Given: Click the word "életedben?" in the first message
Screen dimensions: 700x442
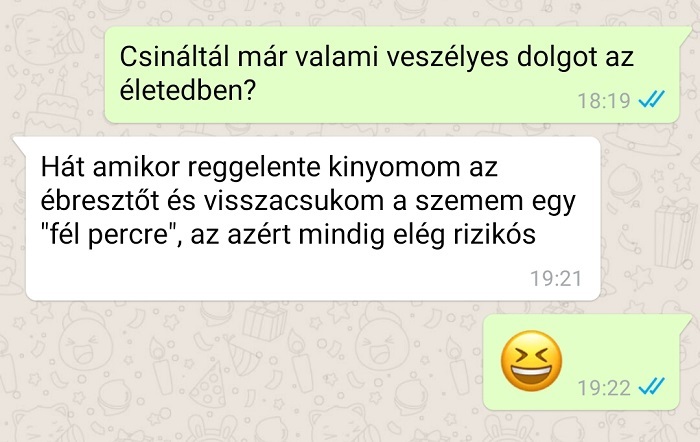Looking at the screenshot, I should (x=188, y=91).
